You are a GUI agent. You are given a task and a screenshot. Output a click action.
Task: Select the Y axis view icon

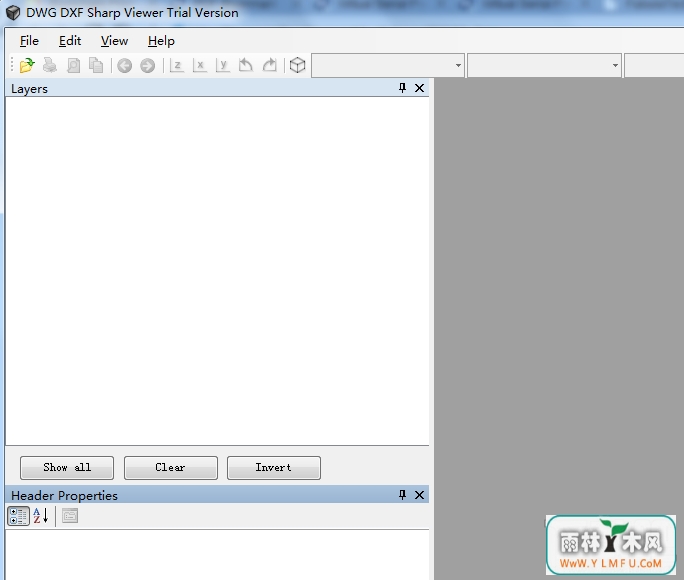coord(222,65)
